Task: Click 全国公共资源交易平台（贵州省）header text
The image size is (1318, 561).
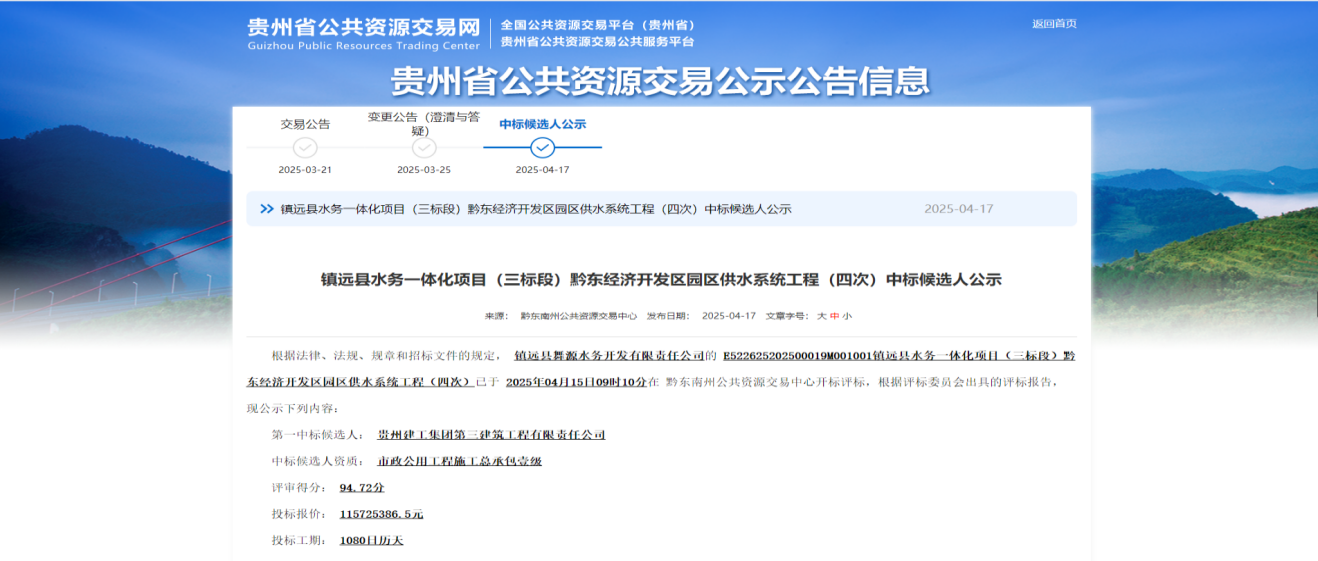Action: [597, 25]
